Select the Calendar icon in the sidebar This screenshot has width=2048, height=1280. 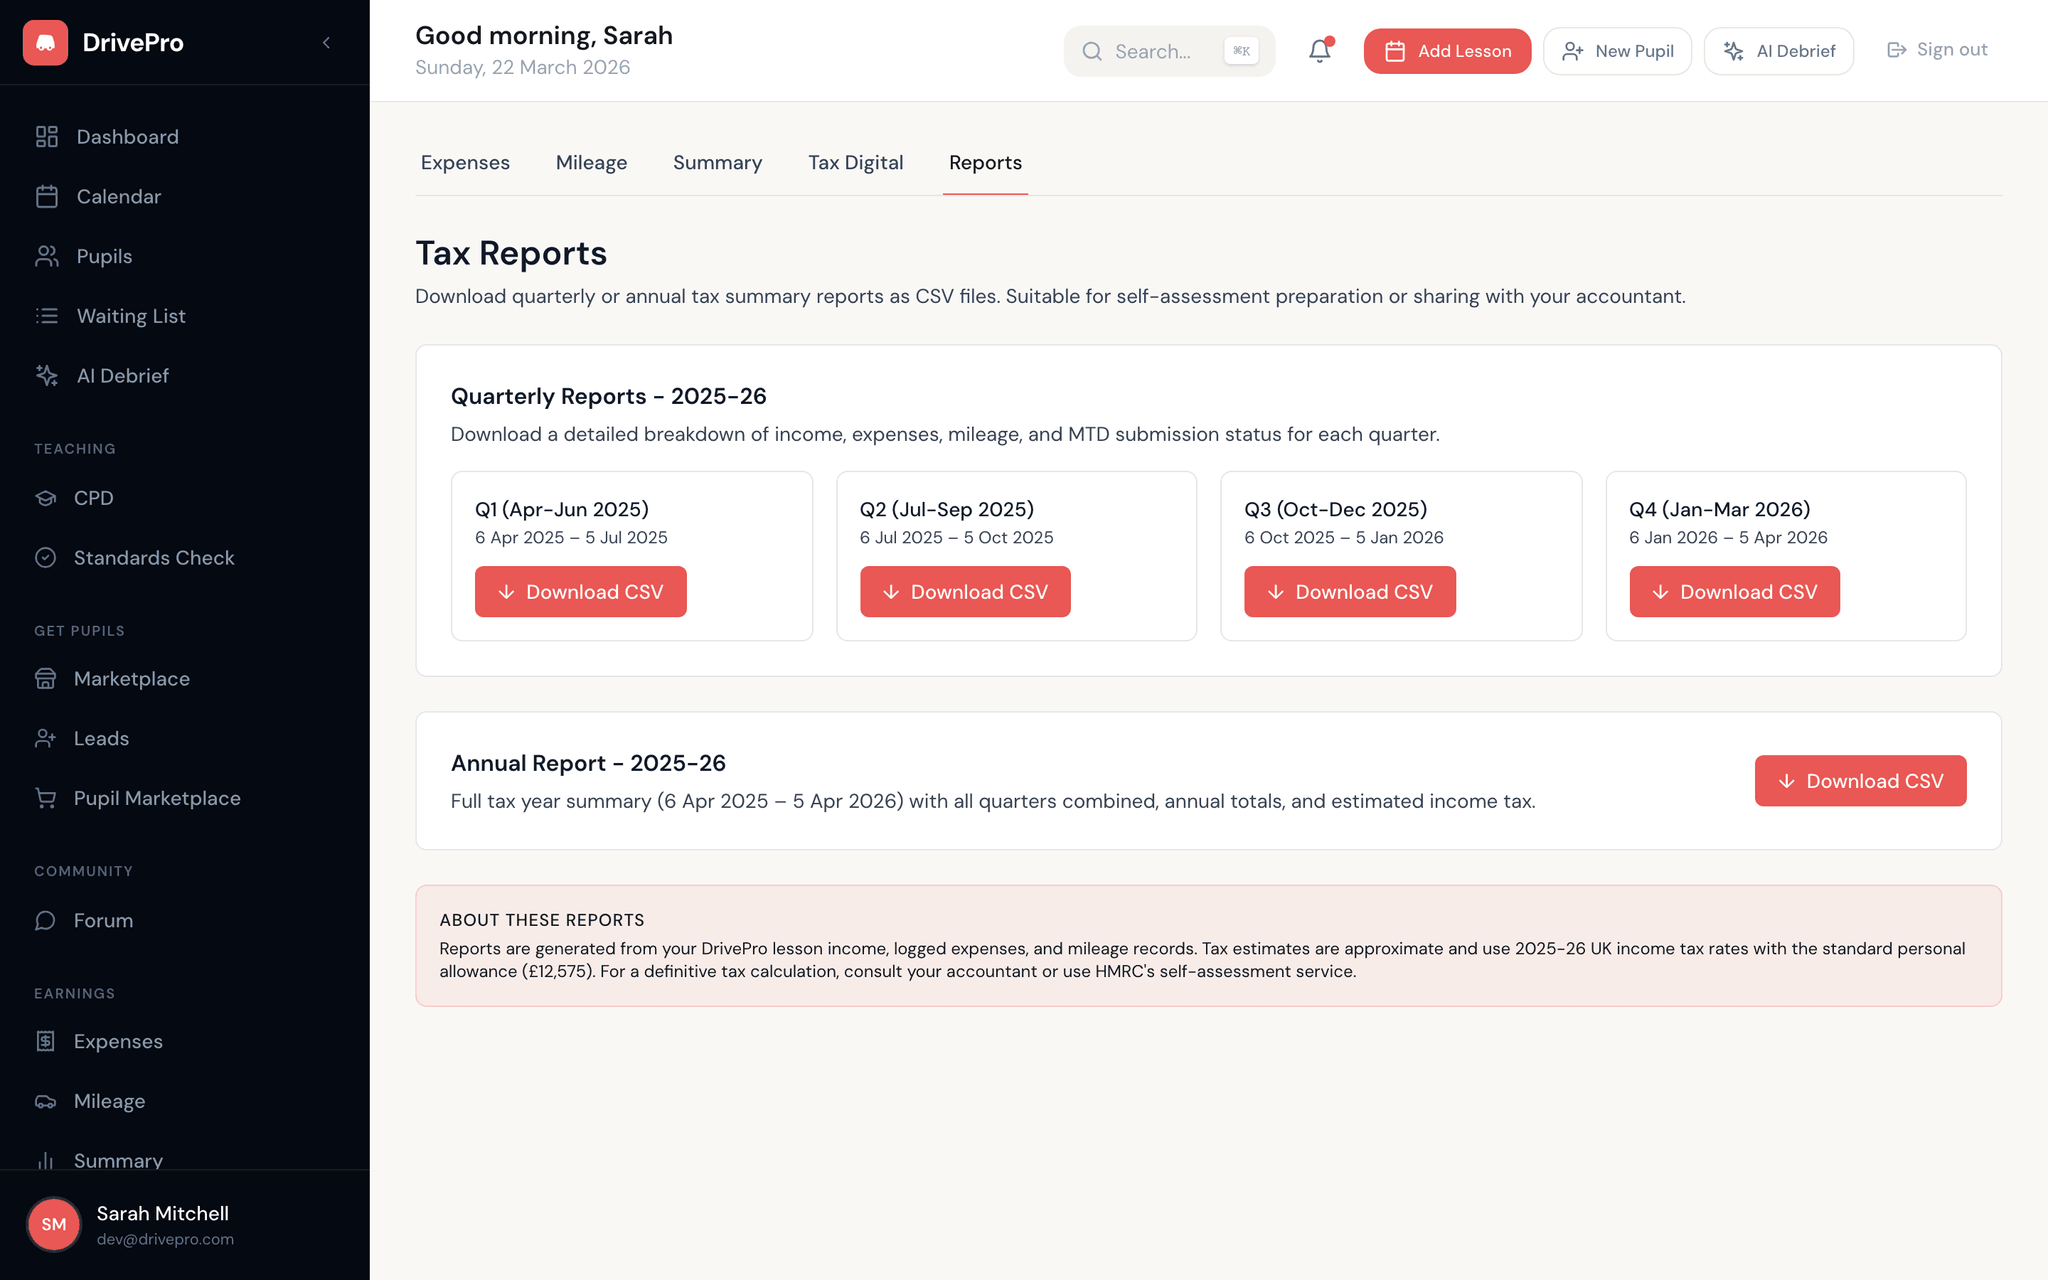click(x=46, y=196)
